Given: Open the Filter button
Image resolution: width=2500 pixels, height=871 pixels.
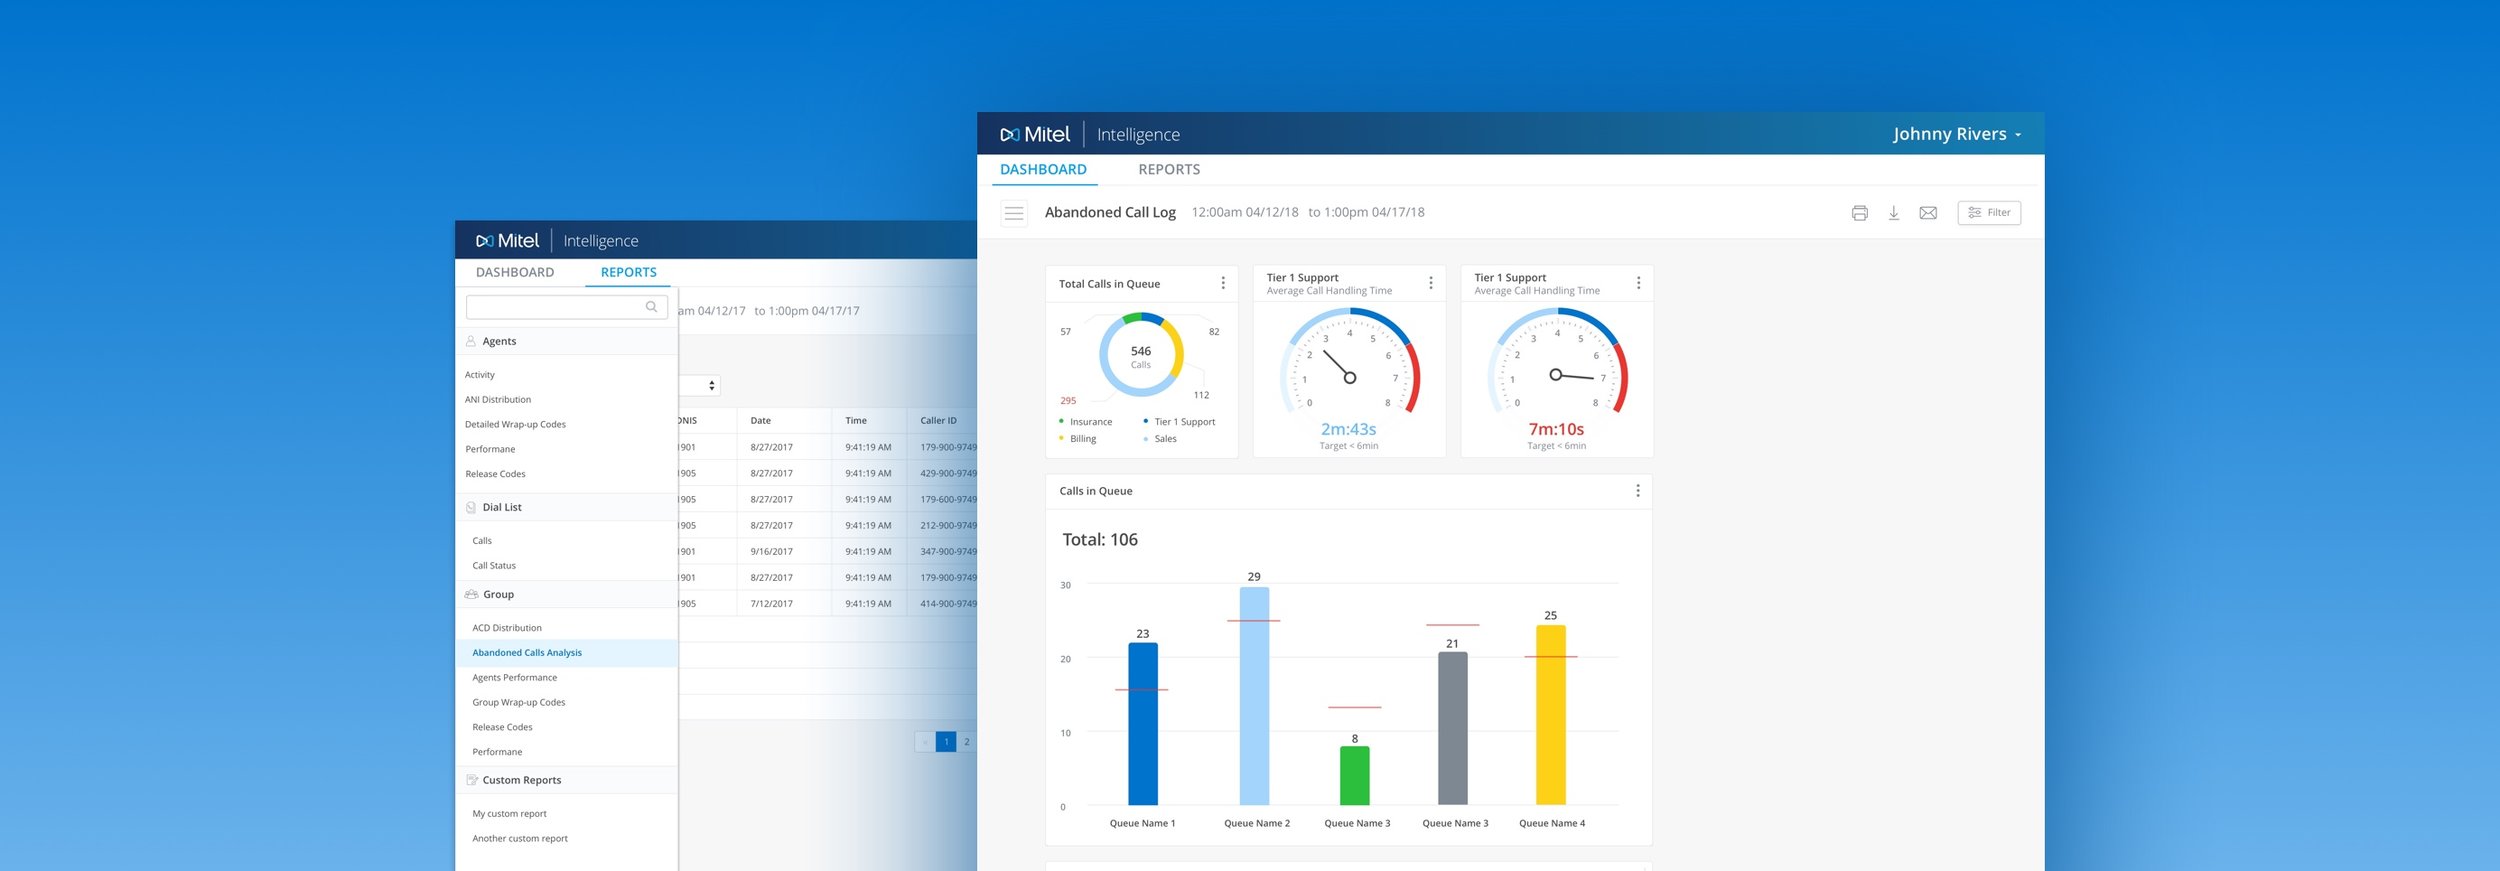Looking at the screenshot, I should click(1988, 213).
